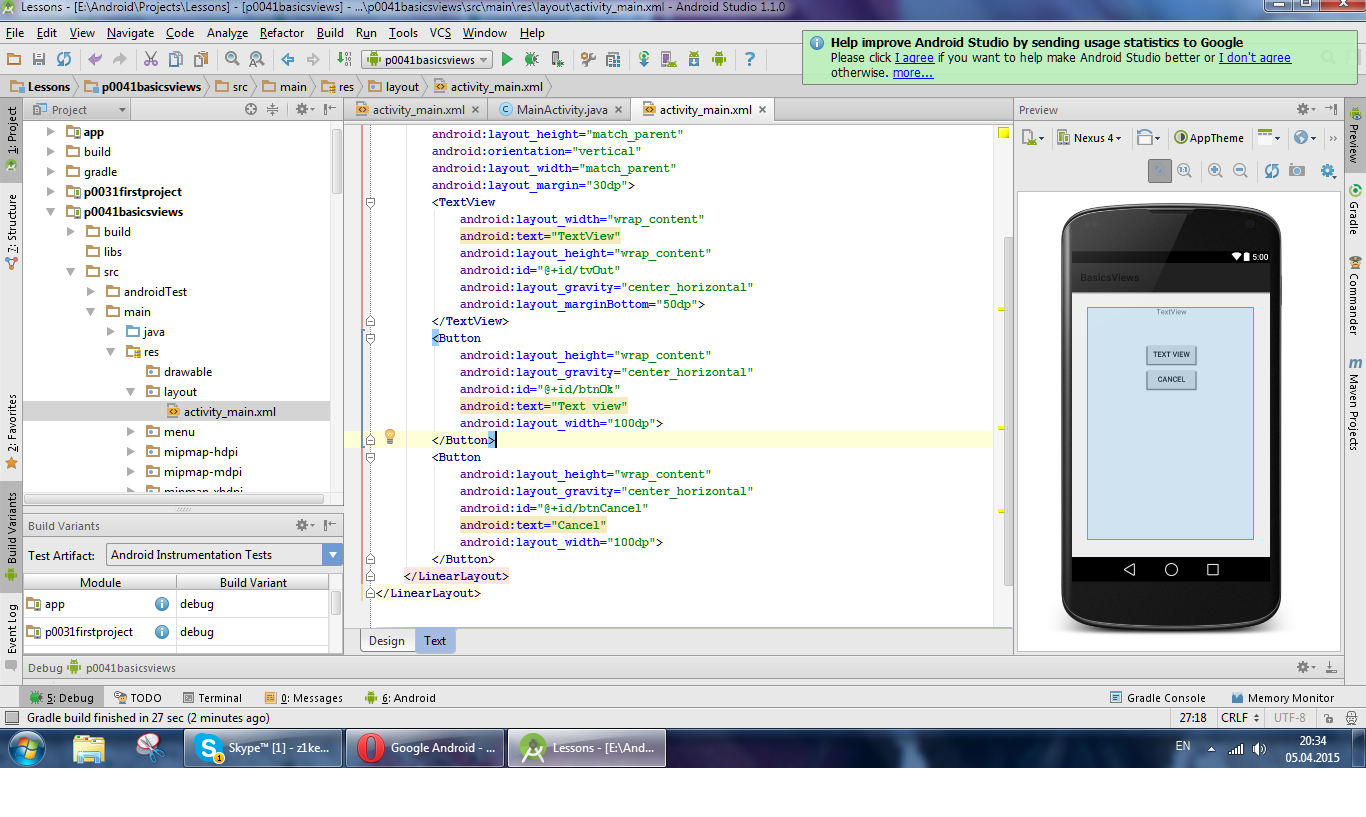Viewport: 1366px width, 817px height.
Task: Synchronize files using the toolbar refresh icon
Action: (x=64, y=59)
